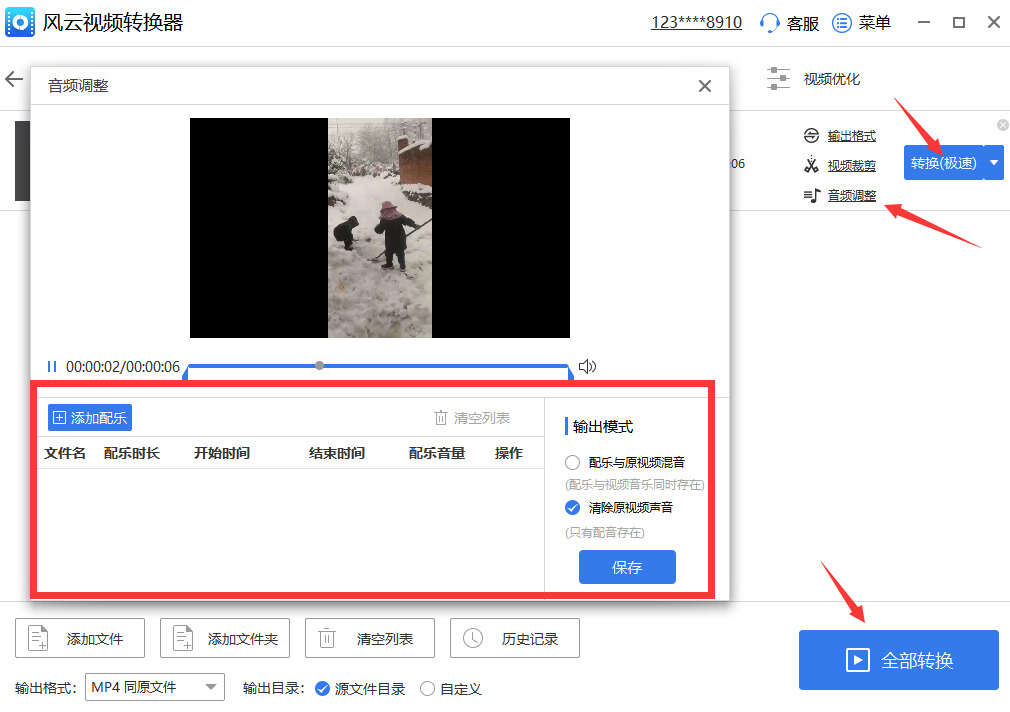The height and width of the screenshot is (712, 1010).
Task: Remove the file with the small gray x icon
Action: coord(1002,125)
